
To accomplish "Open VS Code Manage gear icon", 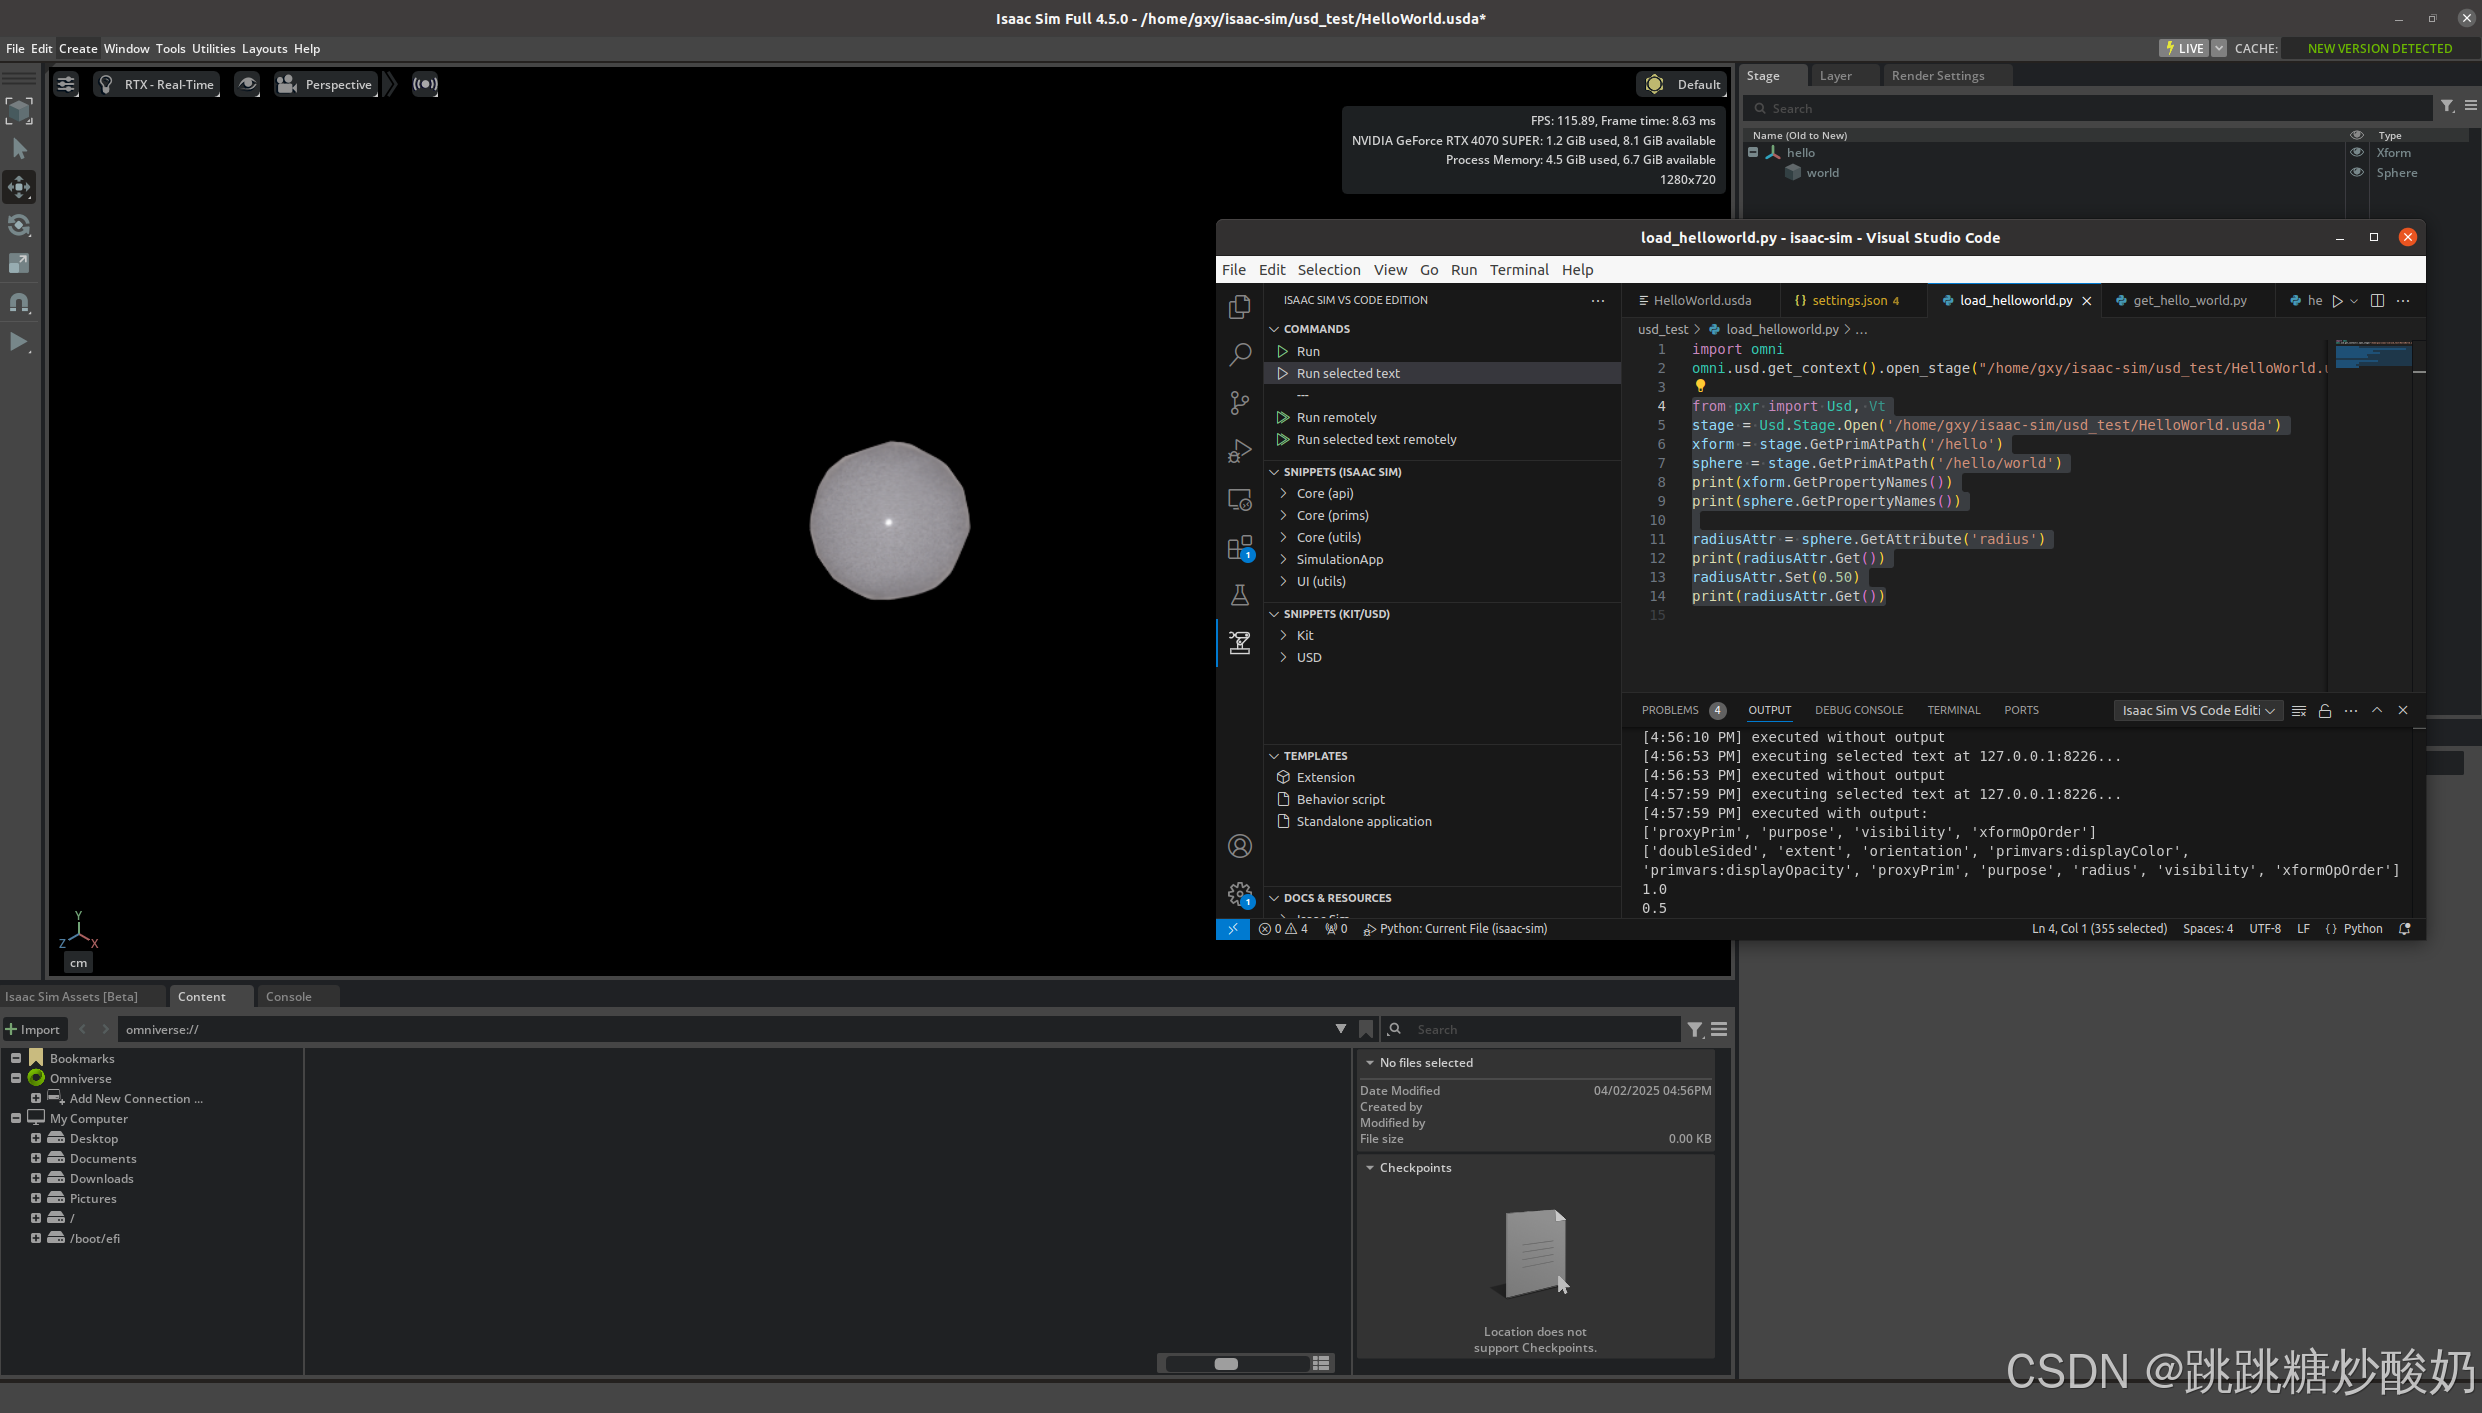I will 1240,894.
